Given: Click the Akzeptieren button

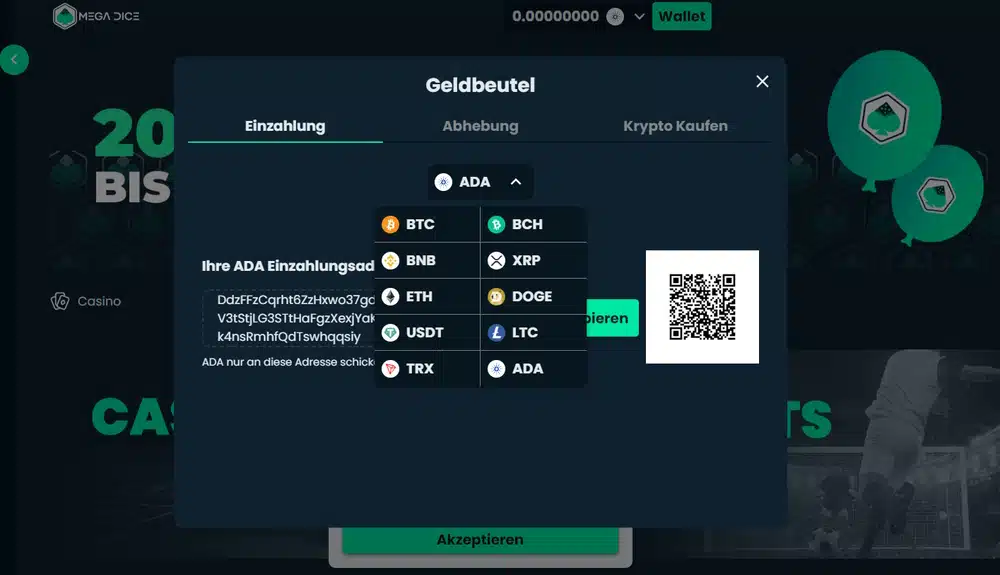Looking at the screenshot, I should tap(480, 540).
